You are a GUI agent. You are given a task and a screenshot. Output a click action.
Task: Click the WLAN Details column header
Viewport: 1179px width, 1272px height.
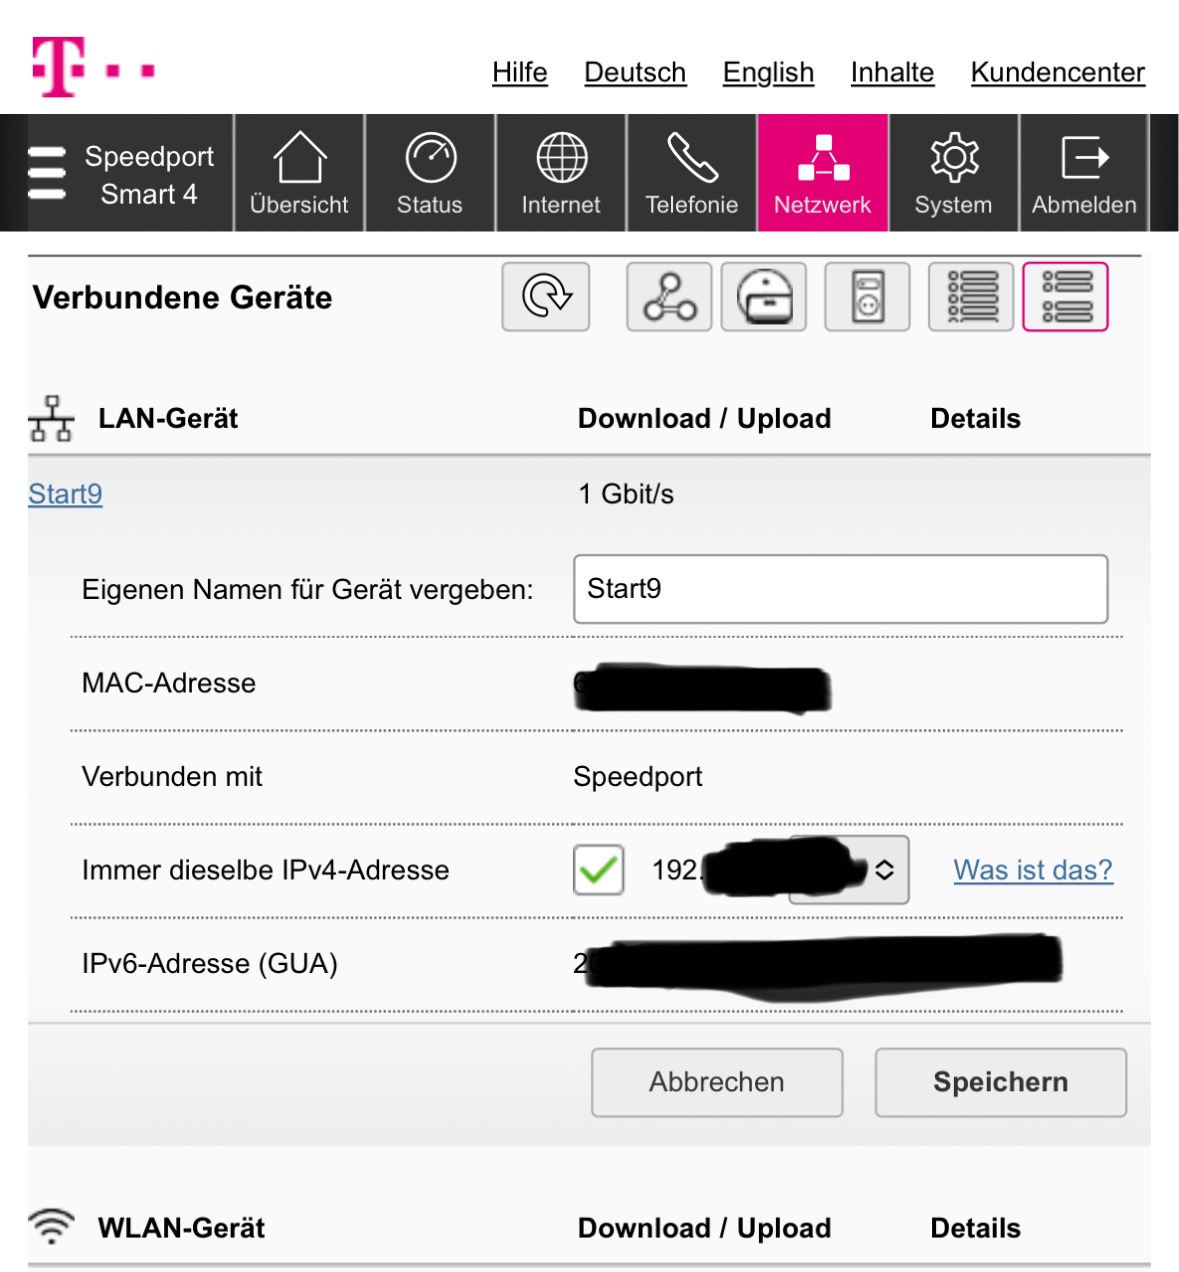(976, 1228)
